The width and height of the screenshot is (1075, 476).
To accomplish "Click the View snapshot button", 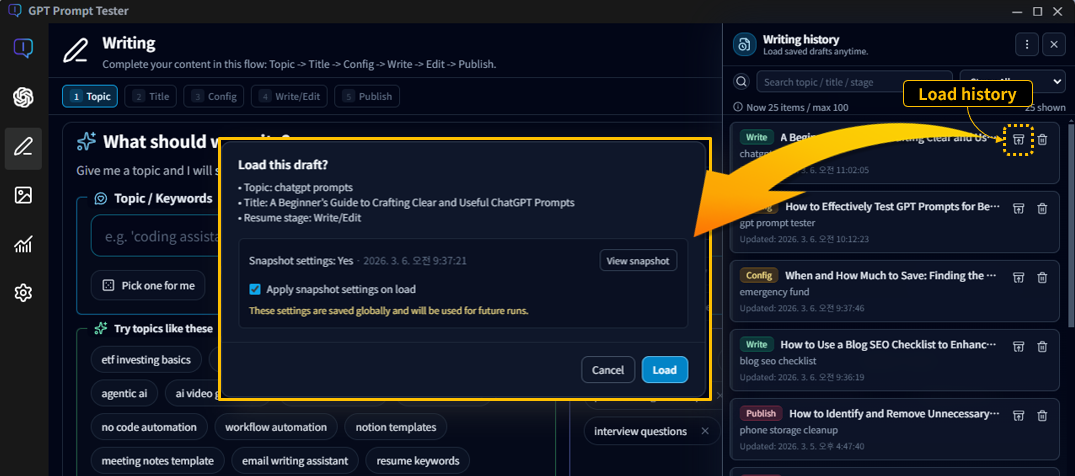I will pos(638,261).
